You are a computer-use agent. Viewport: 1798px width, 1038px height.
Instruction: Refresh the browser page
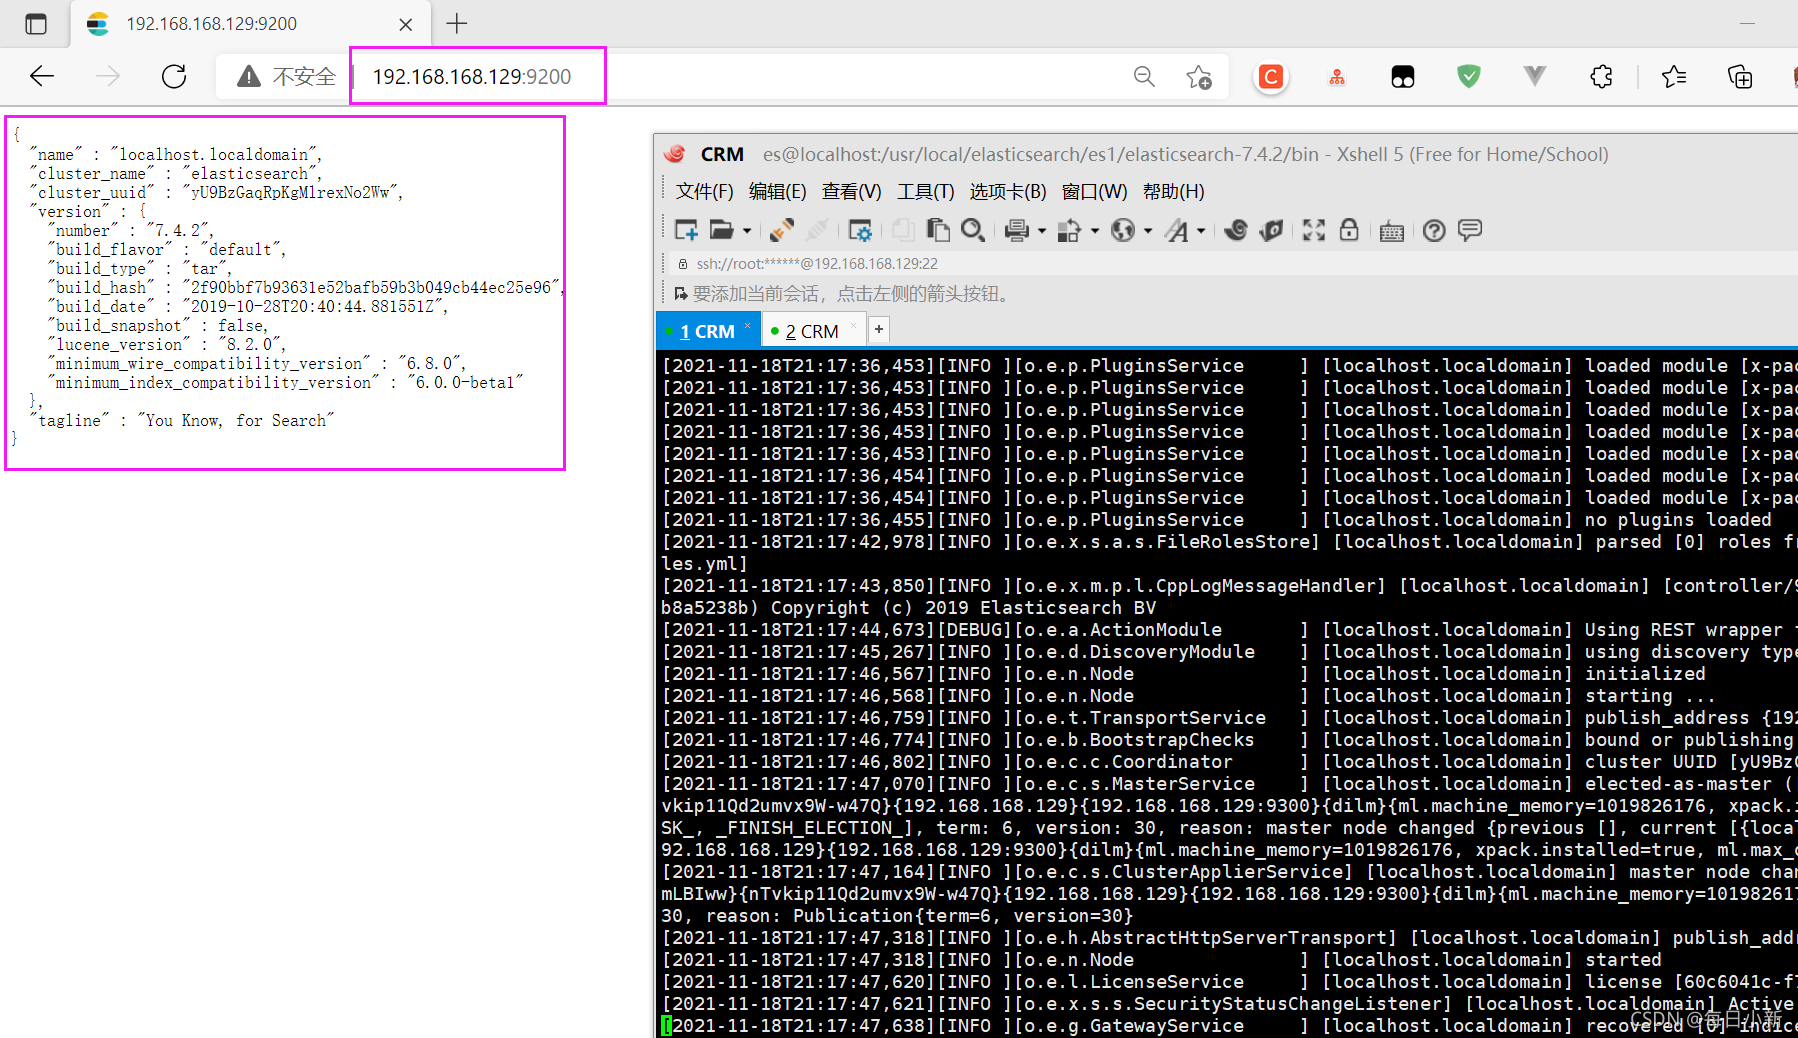point(174,76)
